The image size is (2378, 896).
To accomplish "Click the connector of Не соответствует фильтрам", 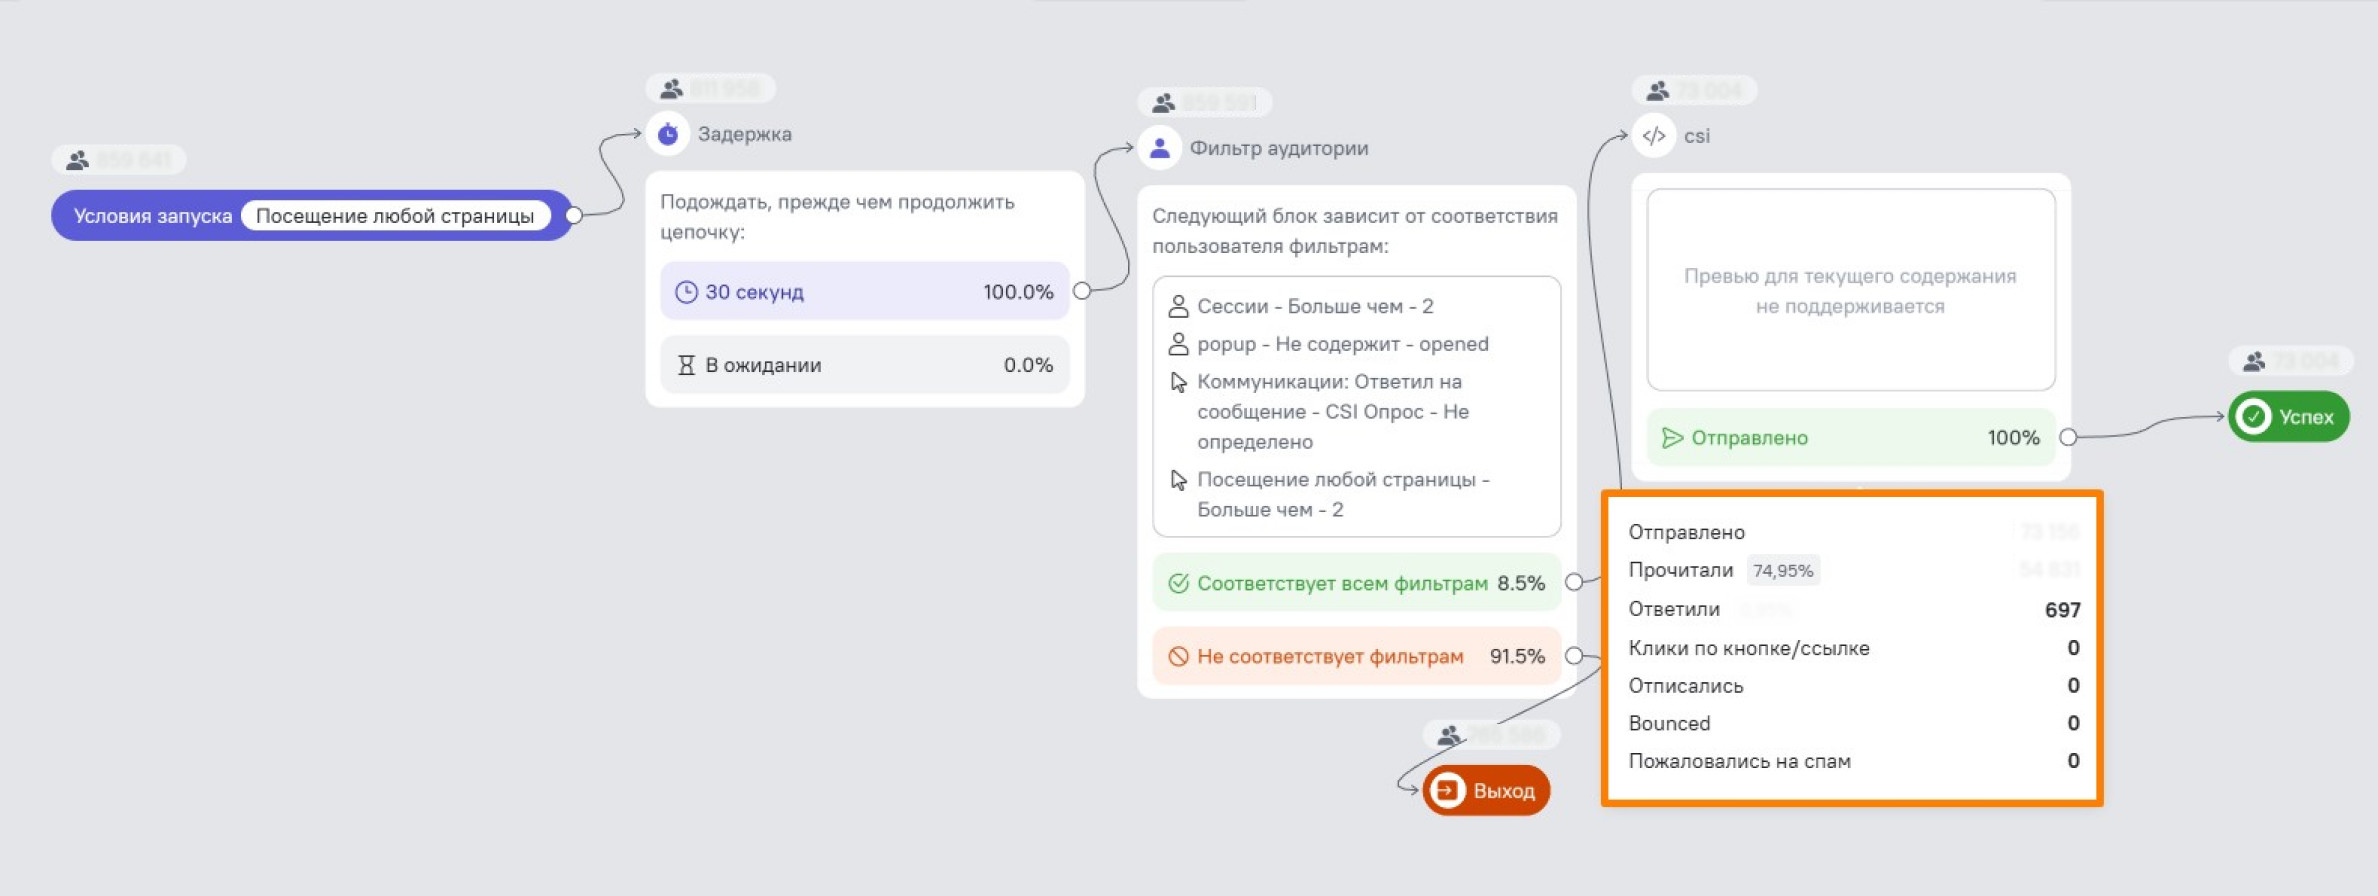I will tap(1574, 656).
